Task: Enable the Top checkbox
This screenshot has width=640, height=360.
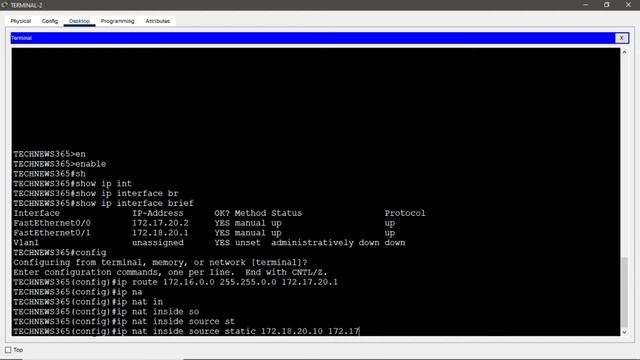Action: pos(8,350)
